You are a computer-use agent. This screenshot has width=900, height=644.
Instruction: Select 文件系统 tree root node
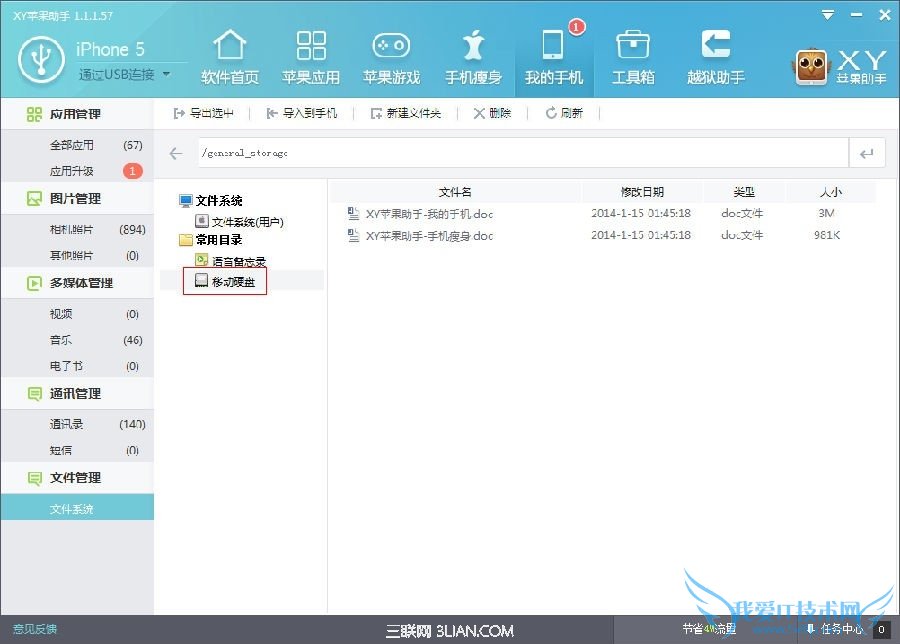pyautogui.click(x=211, y=200)
